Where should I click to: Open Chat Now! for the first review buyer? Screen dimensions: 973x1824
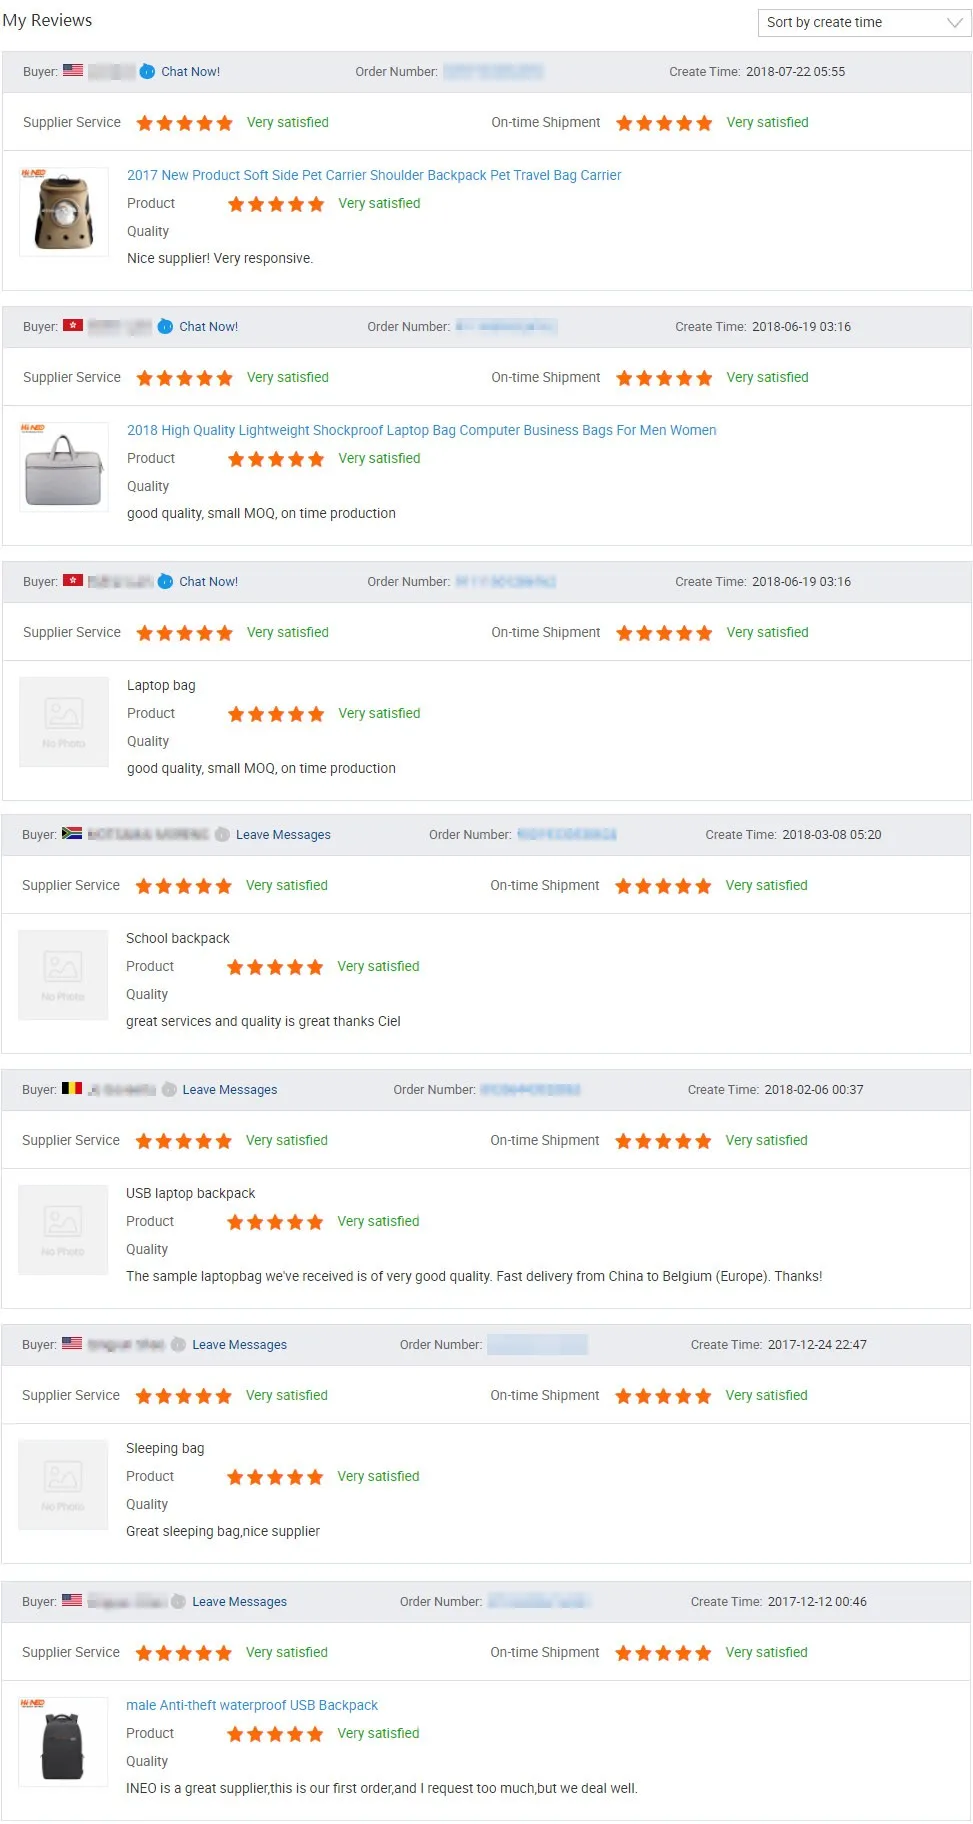tap(191, 71)
